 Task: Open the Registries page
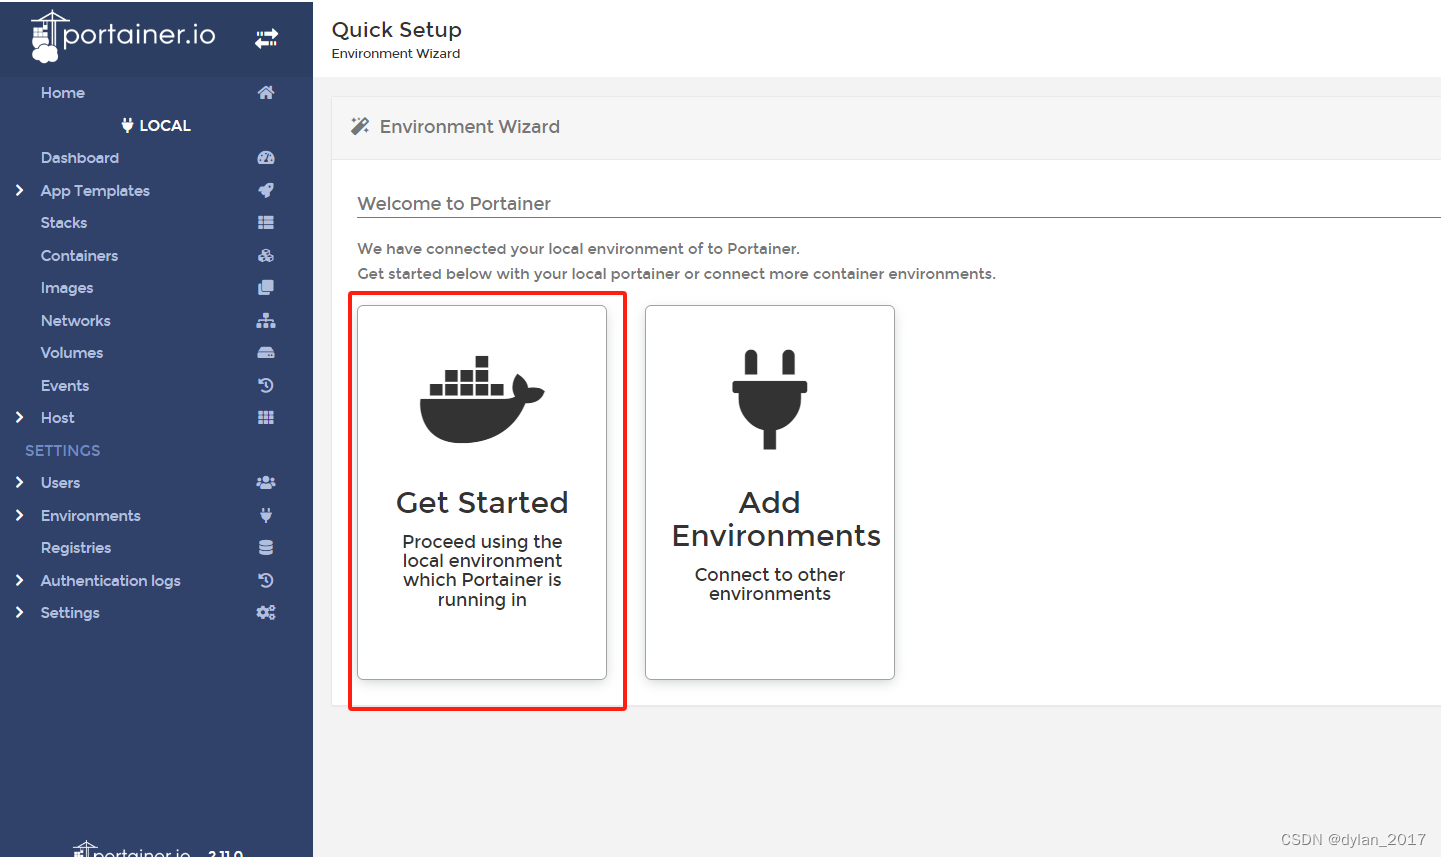tap(76, 548)
